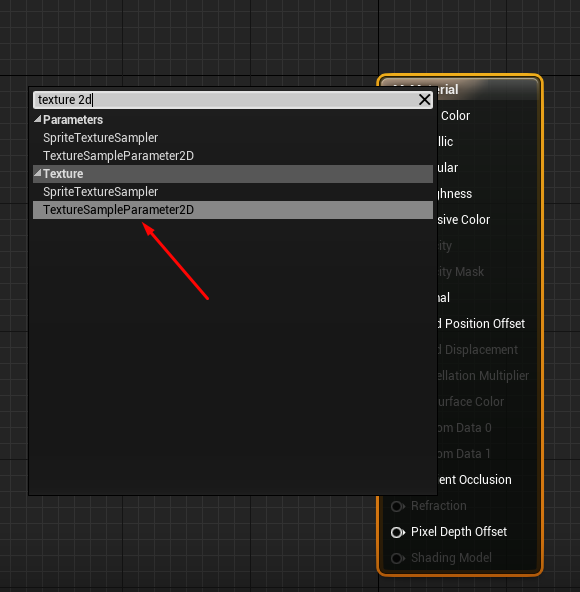Screen dimensions: 580x592
Task: Collapse the Texture category
Action: [37, 174]
